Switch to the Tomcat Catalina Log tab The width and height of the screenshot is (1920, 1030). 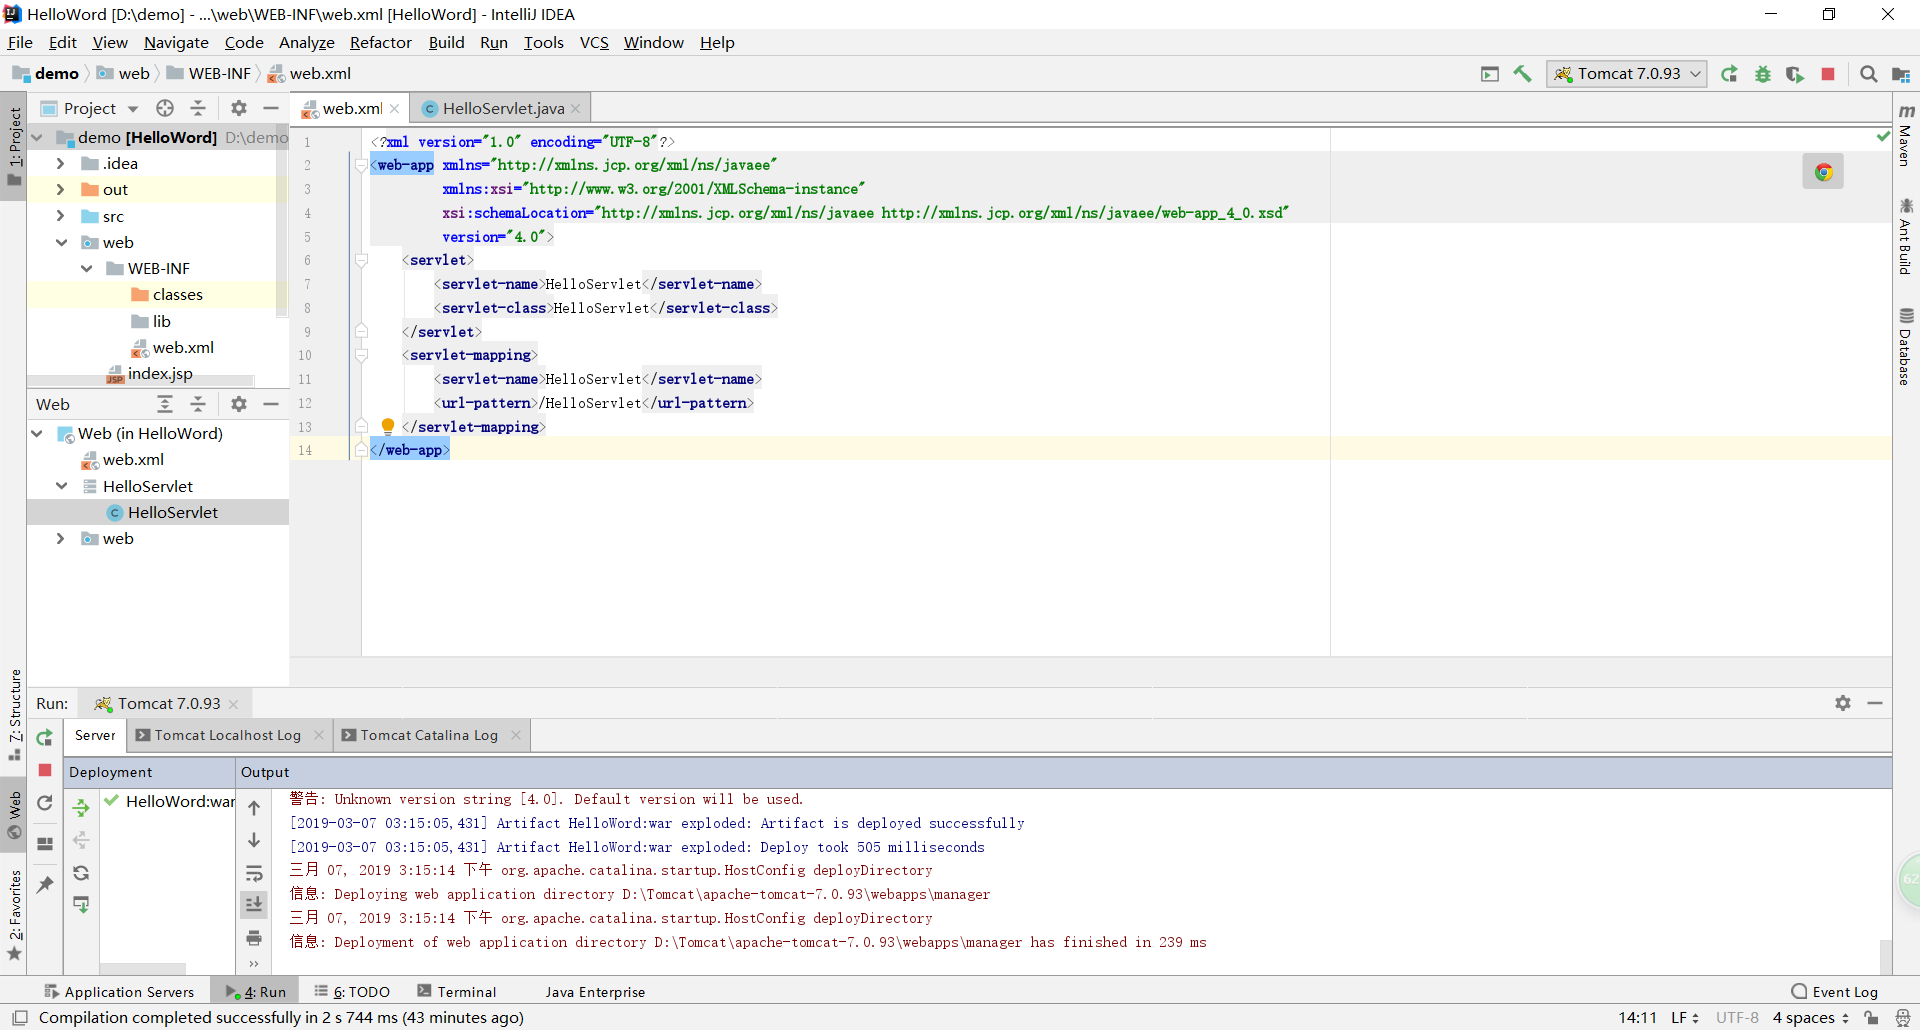click(x=428, y=735)
